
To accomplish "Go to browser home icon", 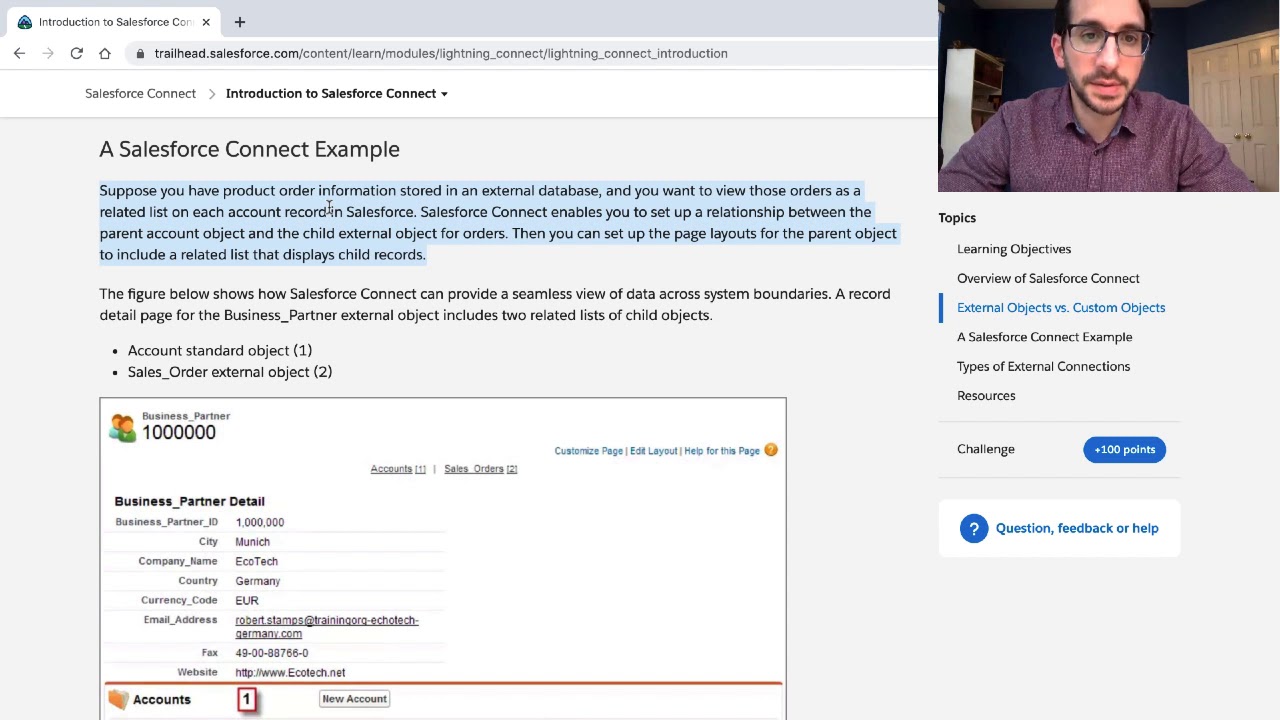I will 105,53.
